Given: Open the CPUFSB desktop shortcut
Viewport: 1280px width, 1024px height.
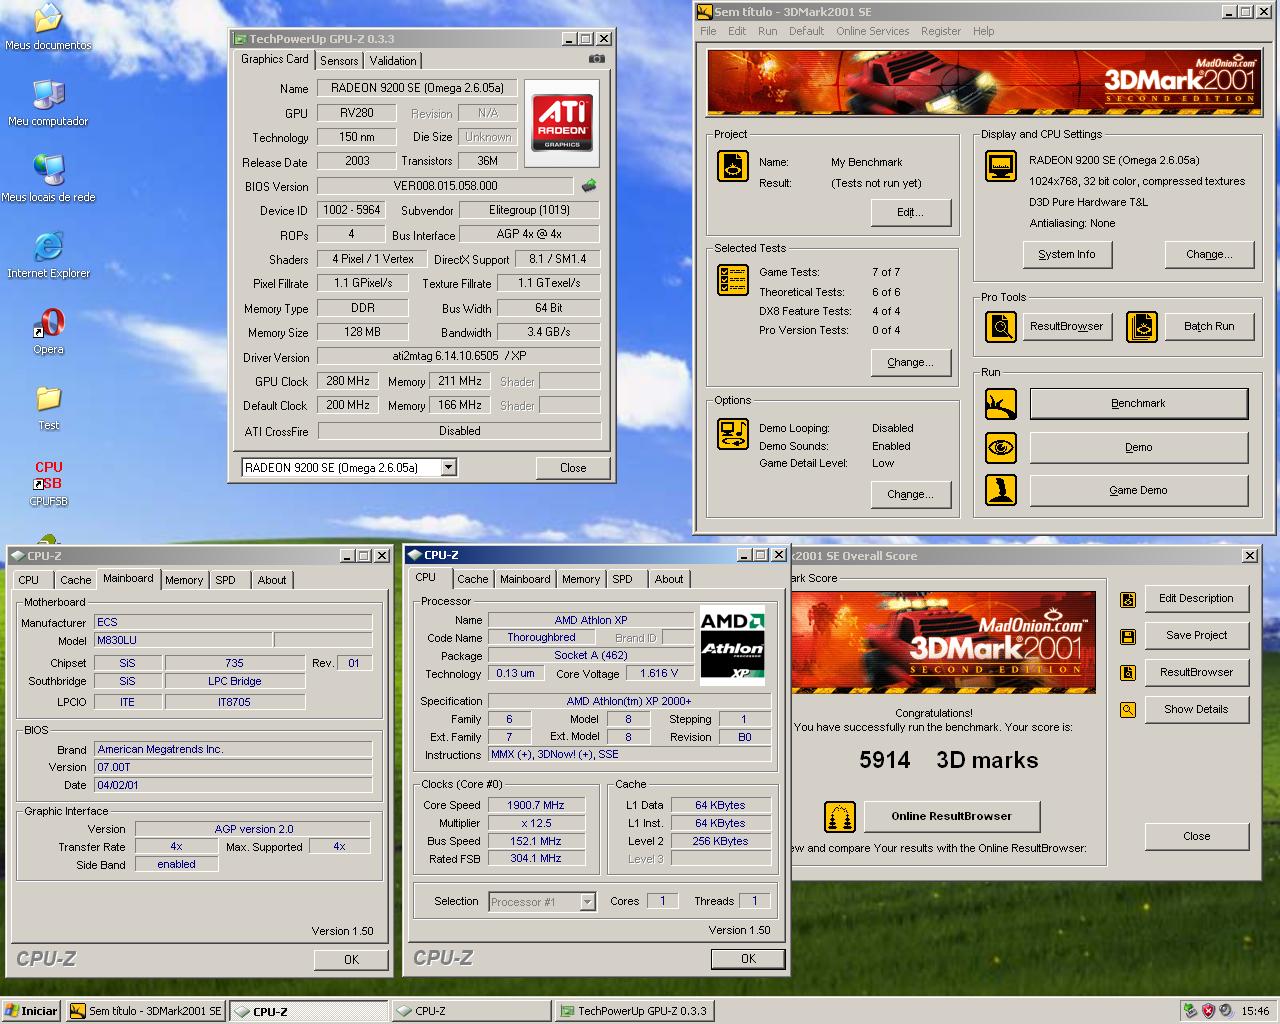Looking at the screenshot, I should 48,483.
